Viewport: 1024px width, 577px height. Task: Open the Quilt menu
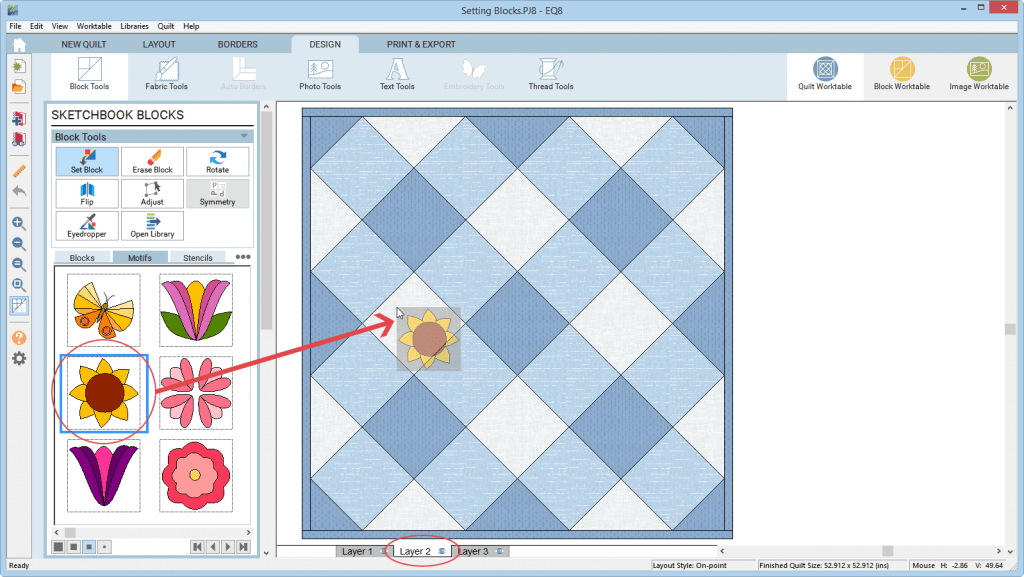point(166,26)
